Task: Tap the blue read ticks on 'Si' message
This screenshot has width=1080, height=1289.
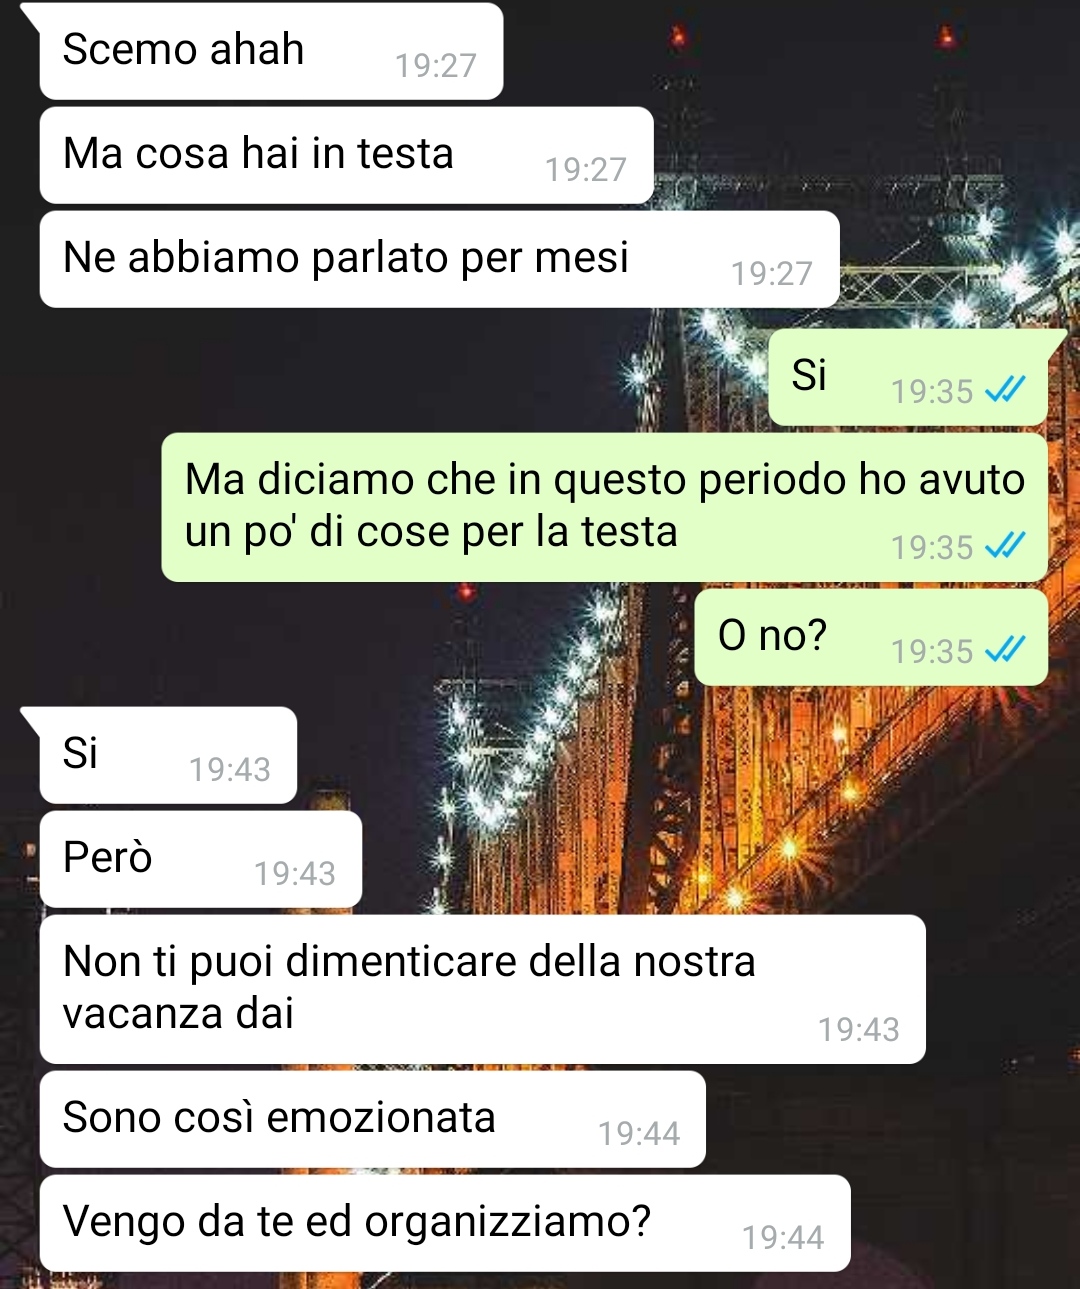Action: point(1004,390)
